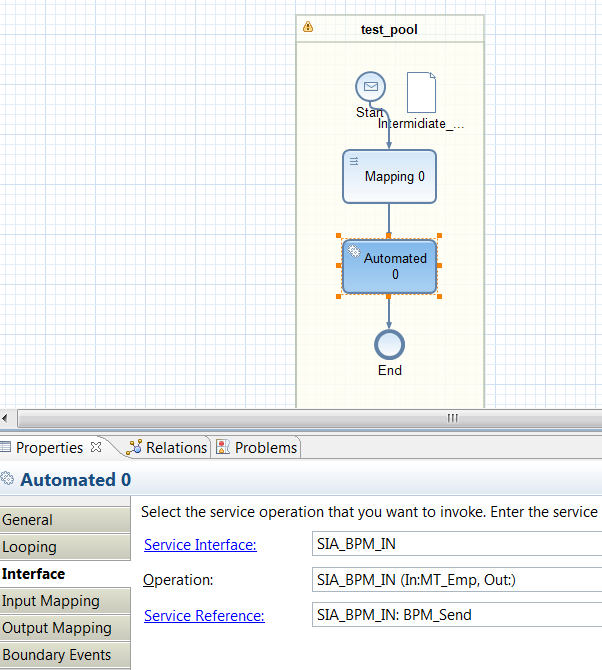Open the Output Mapping section
Viewport: 602px width, 670px height.
click(65, 628)
